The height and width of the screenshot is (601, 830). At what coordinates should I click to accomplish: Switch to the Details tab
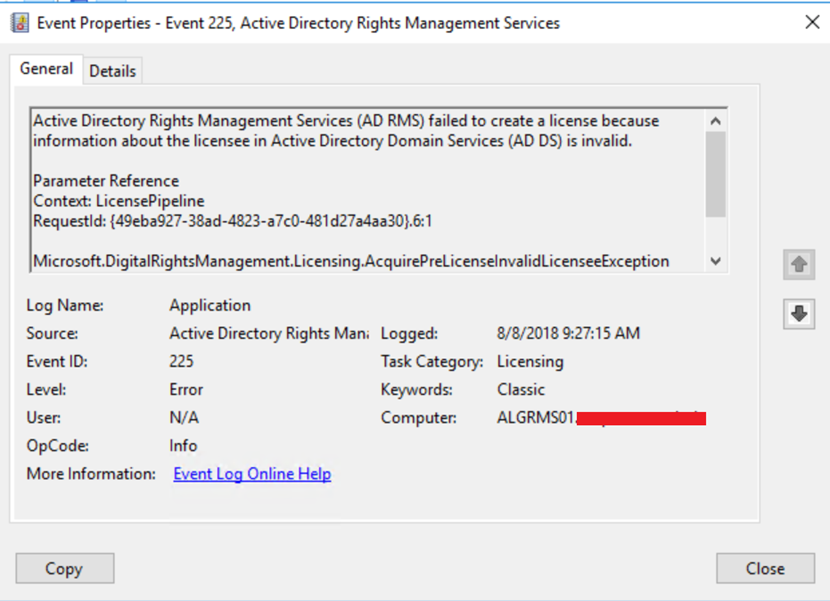coord(112,71)
